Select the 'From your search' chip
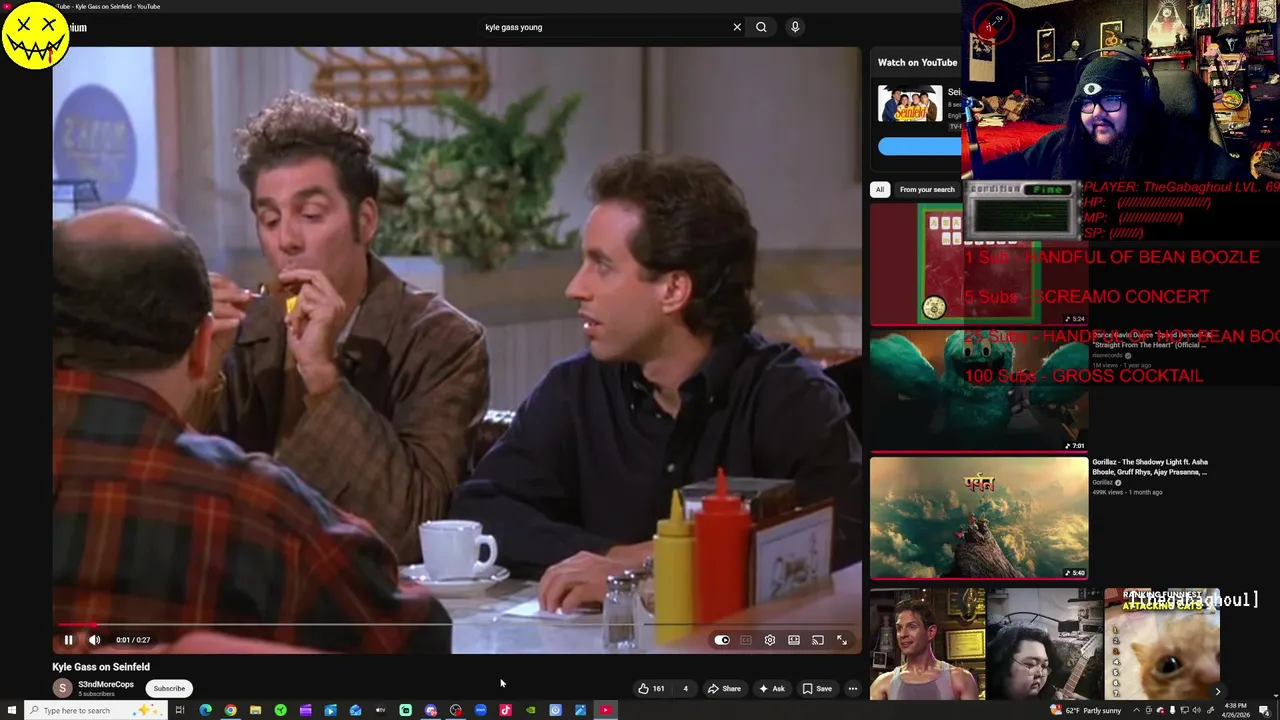1280x720 pixels. (927, 189)
